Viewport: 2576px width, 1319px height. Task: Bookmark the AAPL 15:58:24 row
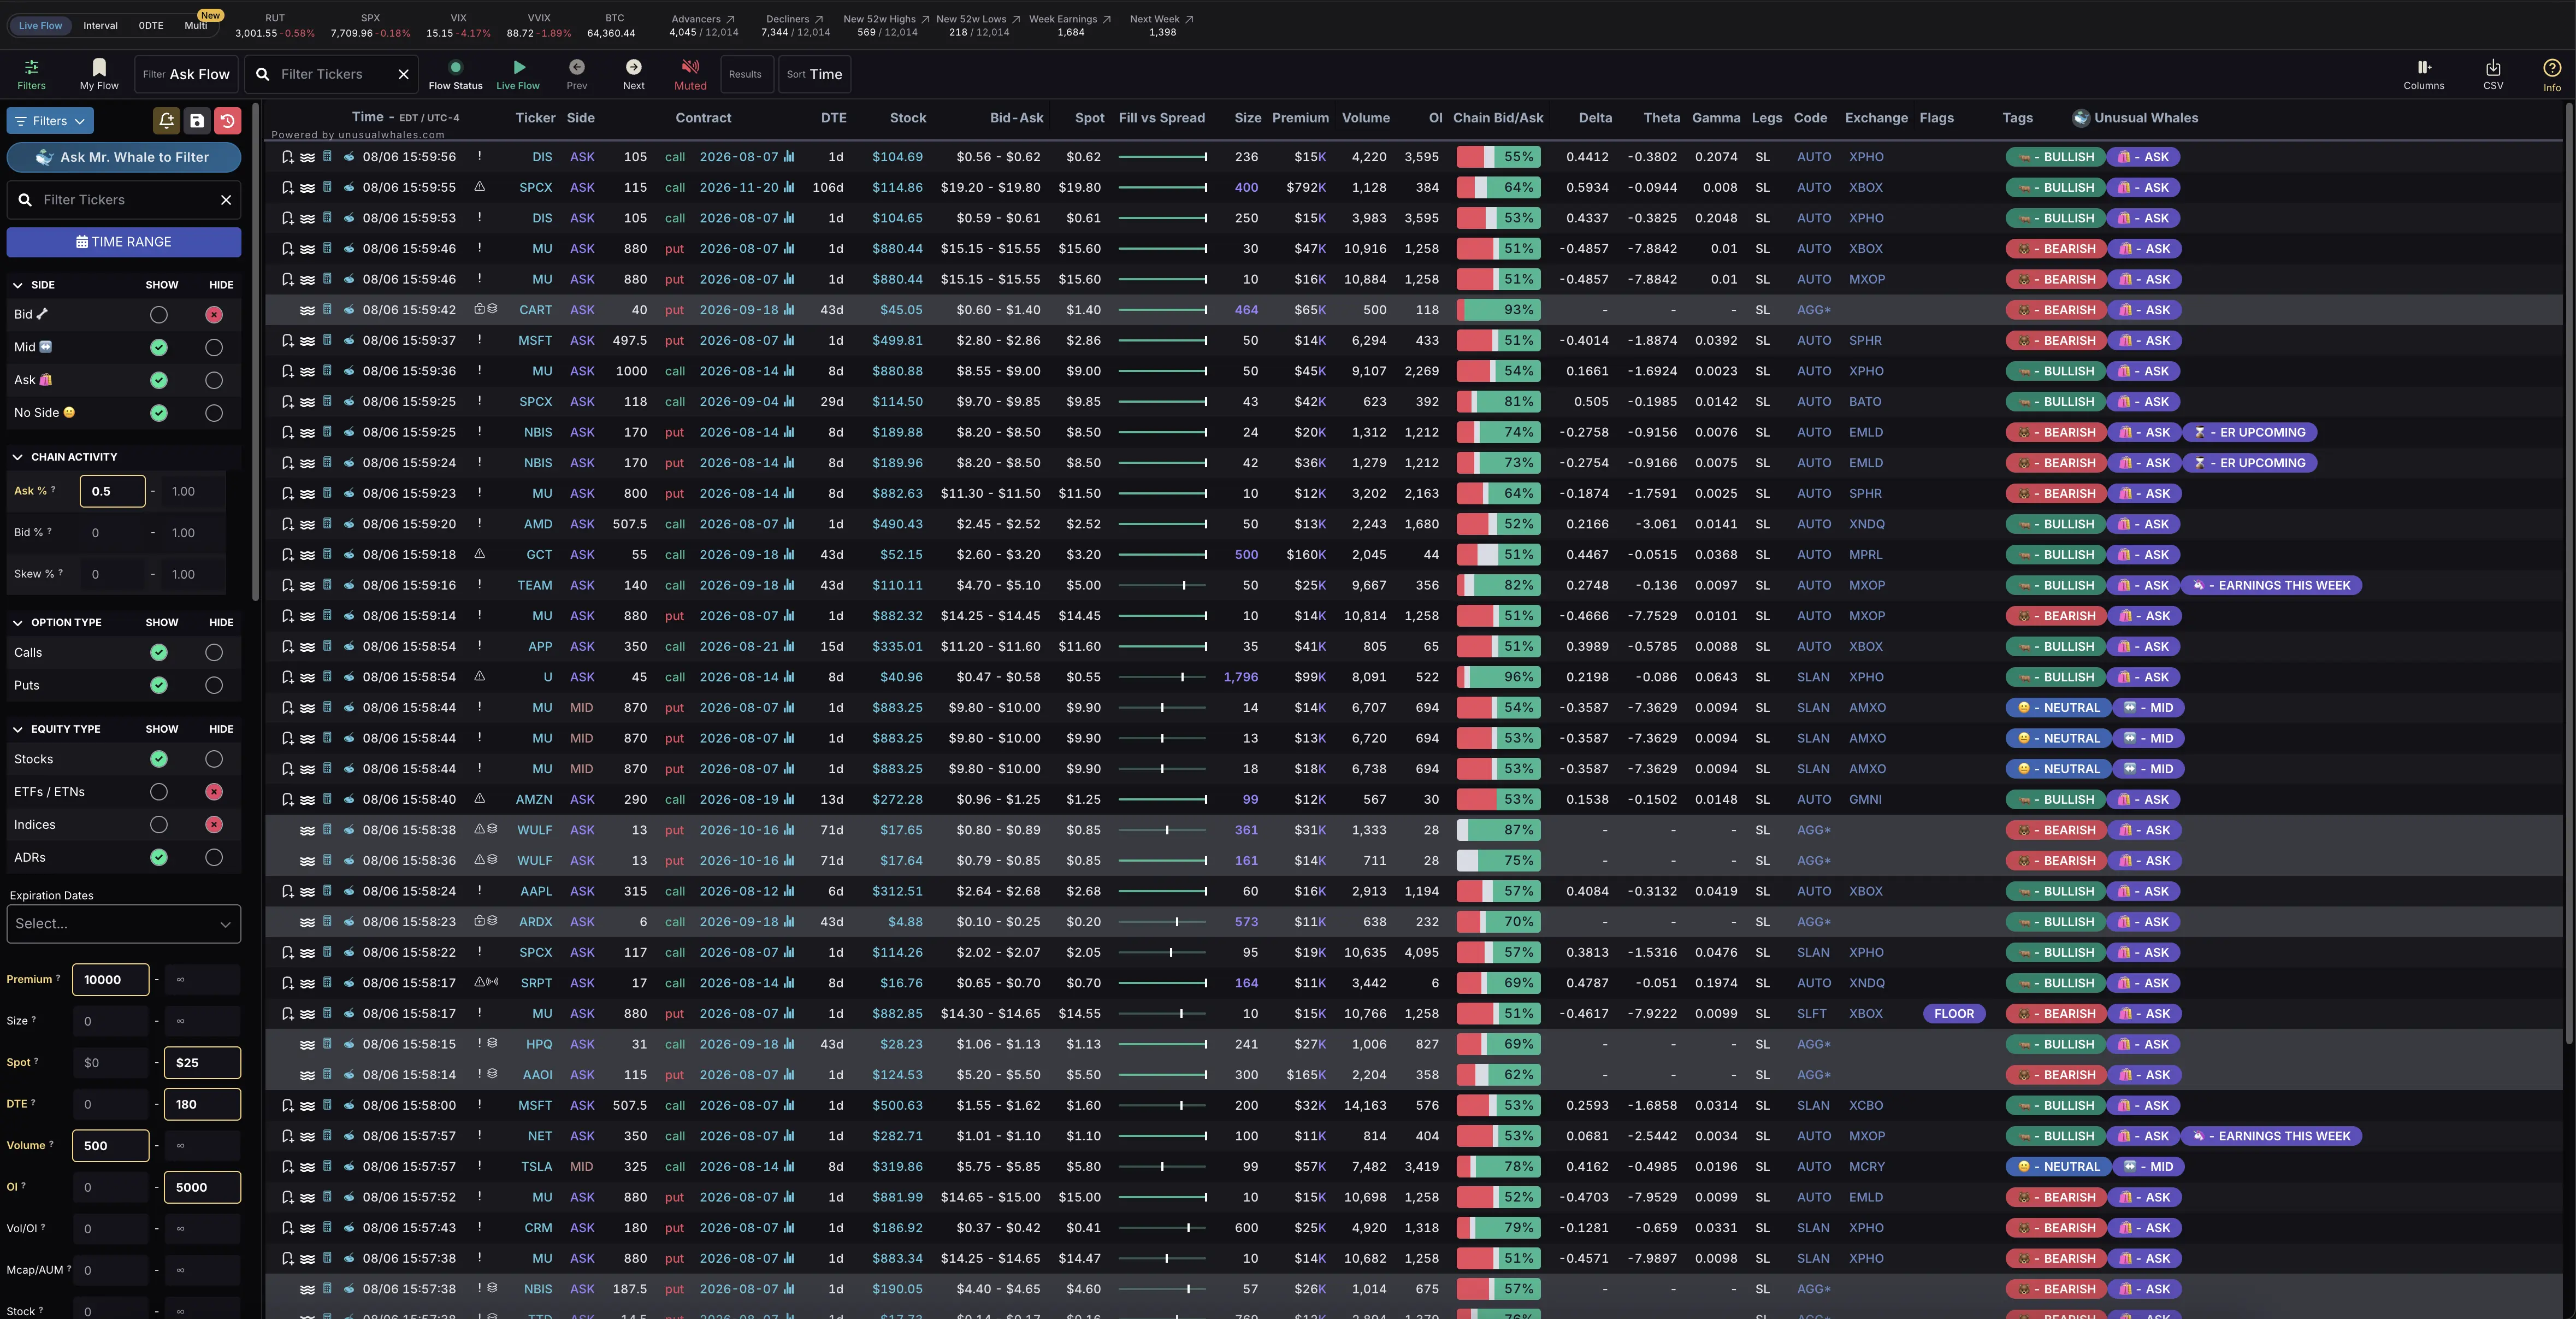tap(287, 891)
